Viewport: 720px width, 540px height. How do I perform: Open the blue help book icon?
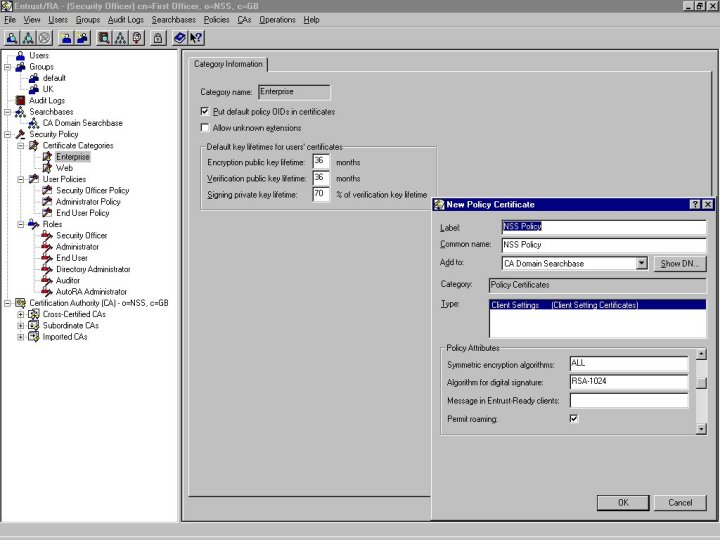pos(180,38)
